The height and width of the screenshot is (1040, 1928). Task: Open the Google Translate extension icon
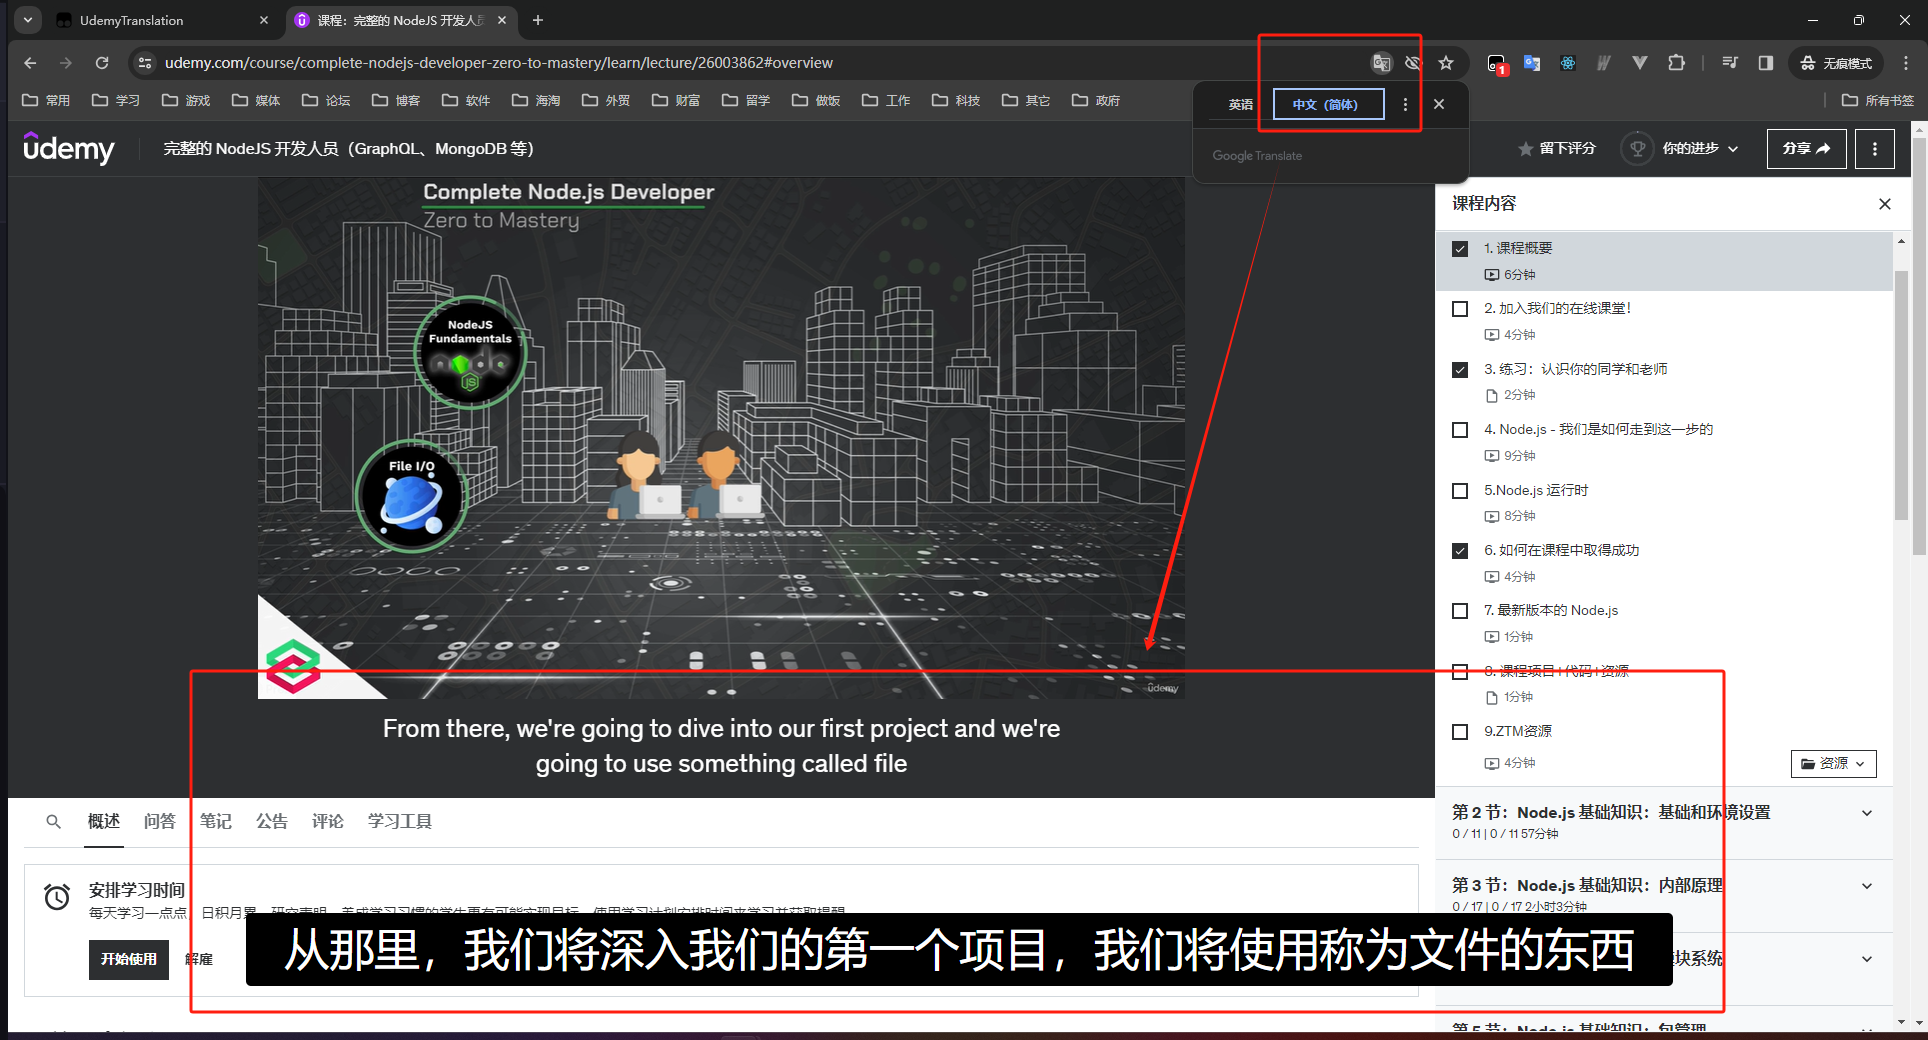click(1532, 63)
